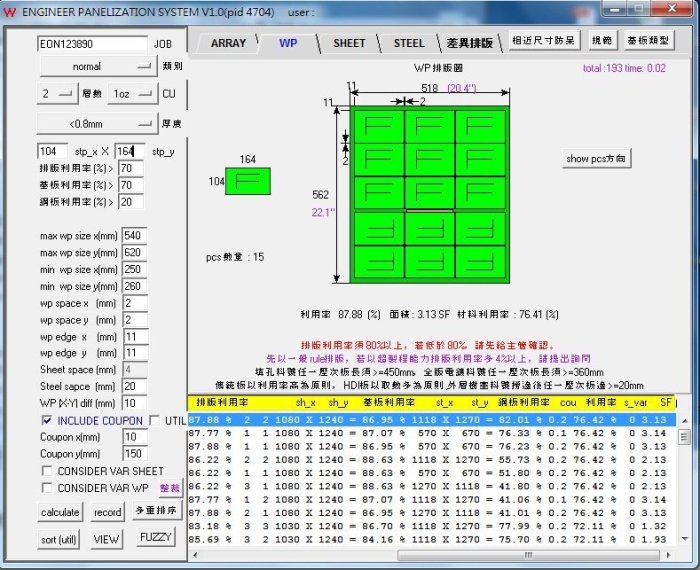Enable the UTIL checkbox

click(x=155, y=421)
